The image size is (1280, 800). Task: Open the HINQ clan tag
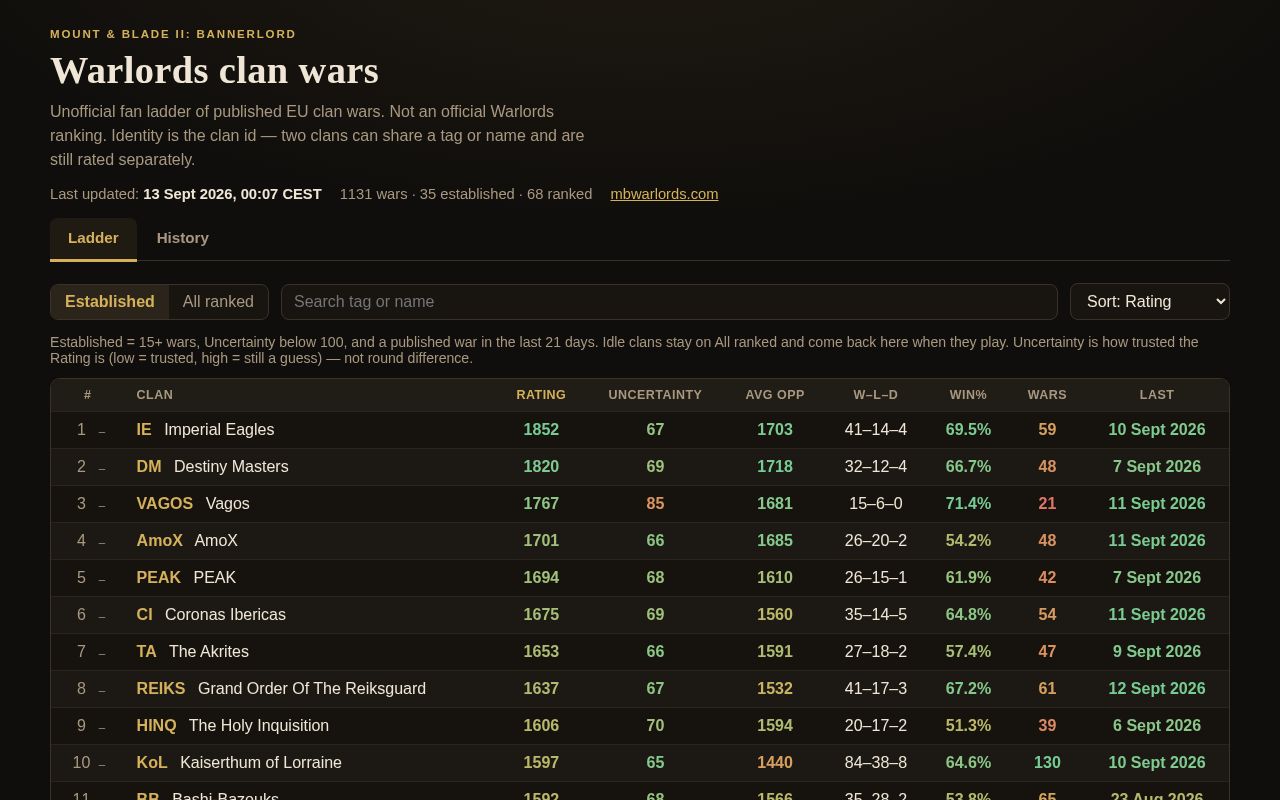(156, 726)
